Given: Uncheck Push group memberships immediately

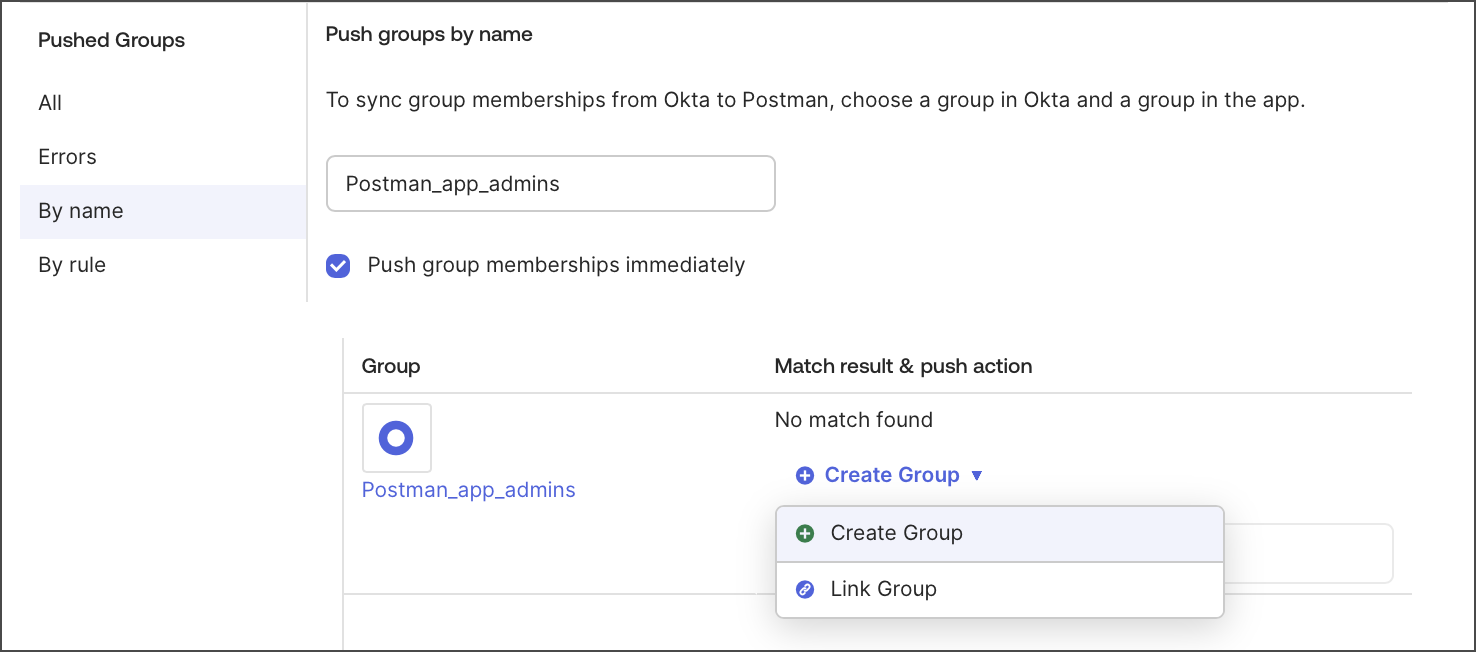Looking at the screenshot, I should (x=339, y=266).
